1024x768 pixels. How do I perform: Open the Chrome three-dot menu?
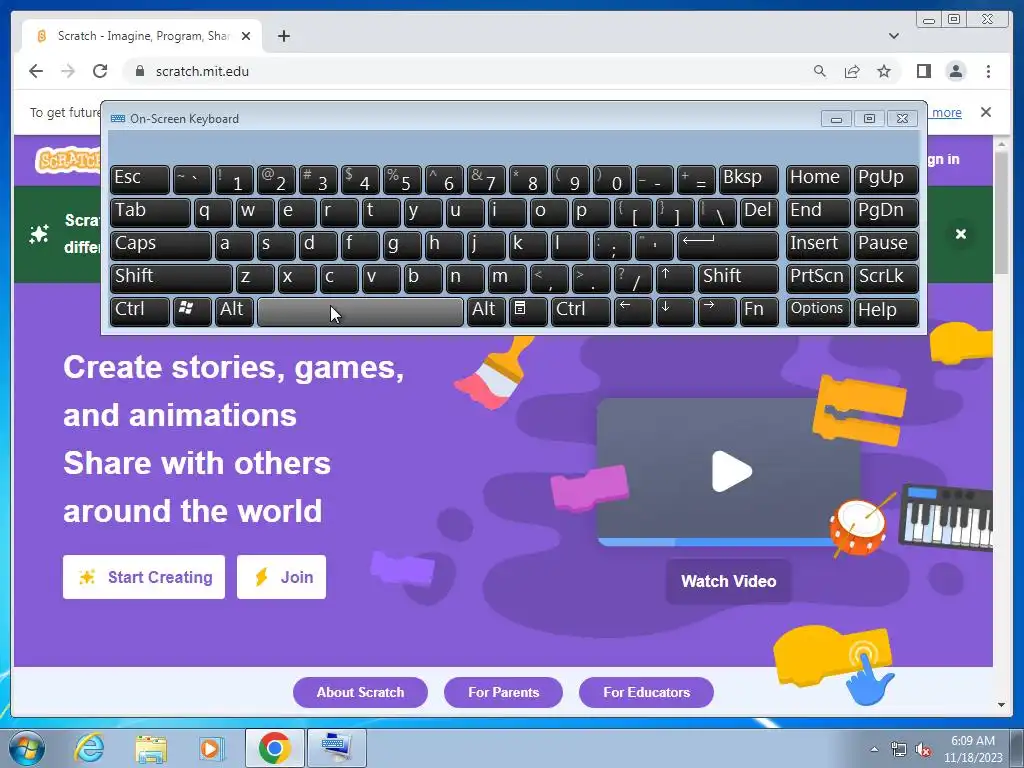point(988,71)
